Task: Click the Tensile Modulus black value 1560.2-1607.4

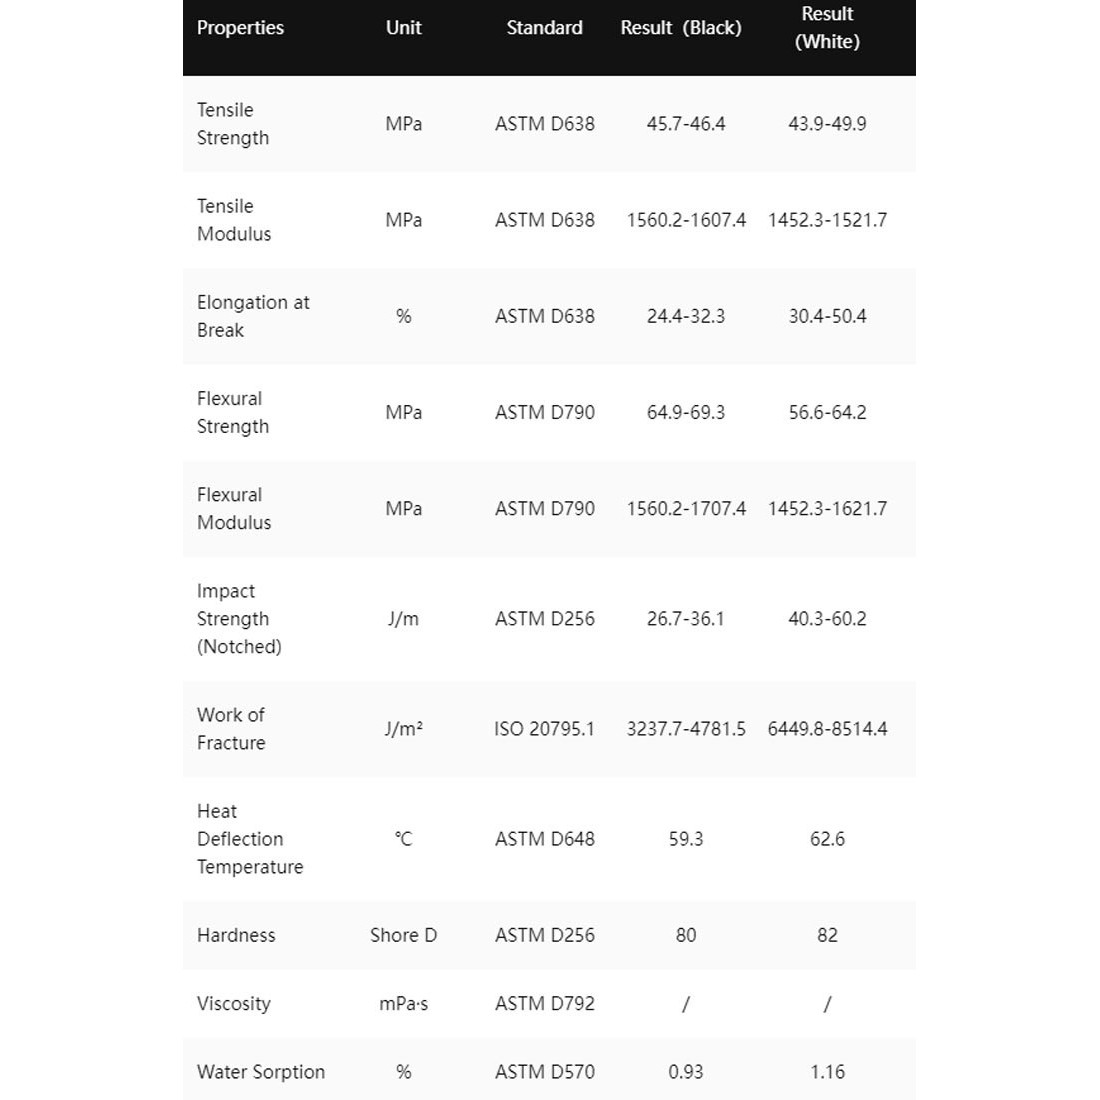Action: tap(686, 220)
